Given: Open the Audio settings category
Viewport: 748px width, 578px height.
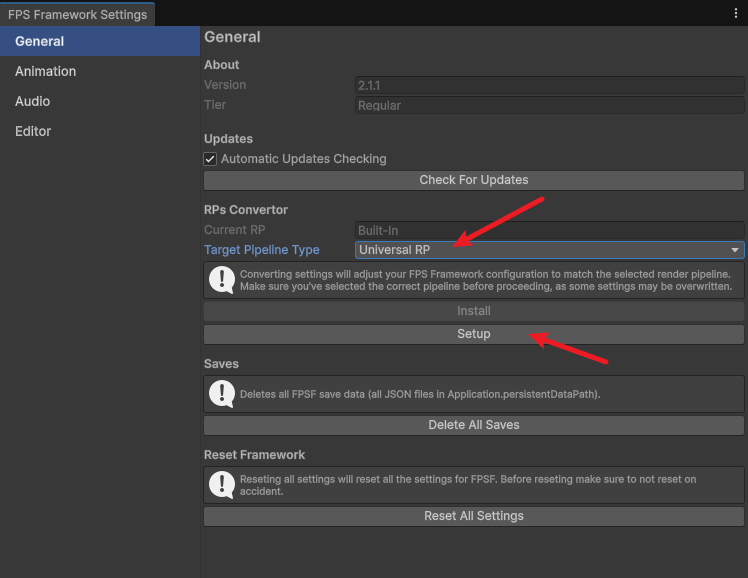Looking at the screenshot, I should pyautogui.click(x=100, y=101).
